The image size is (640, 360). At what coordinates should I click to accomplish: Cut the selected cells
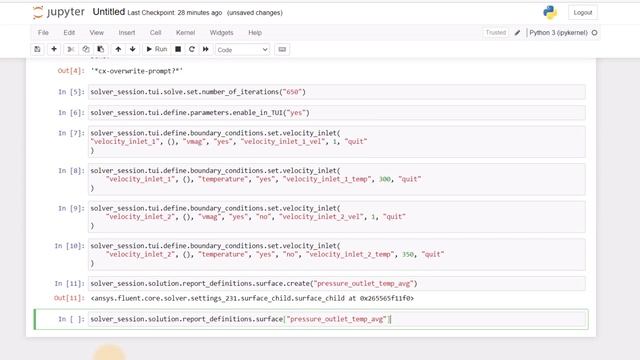click(71, 49)
